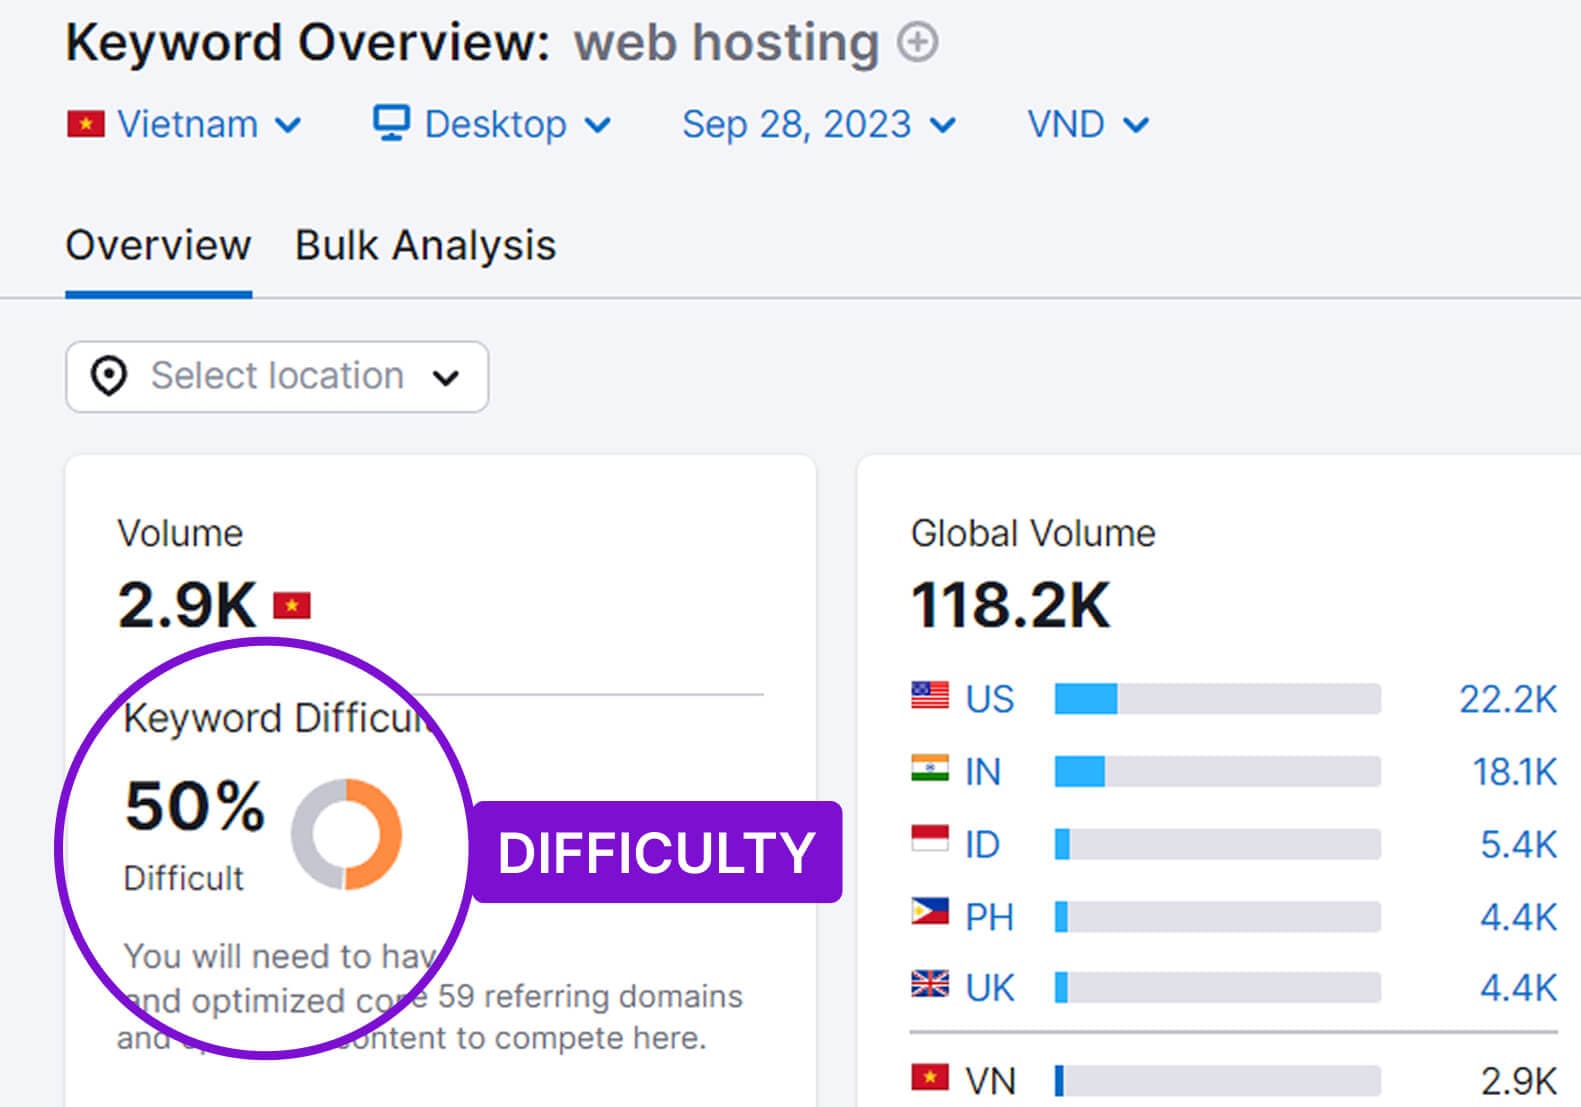
Task: Open the Select location dropdown
Action: (277, 377)
